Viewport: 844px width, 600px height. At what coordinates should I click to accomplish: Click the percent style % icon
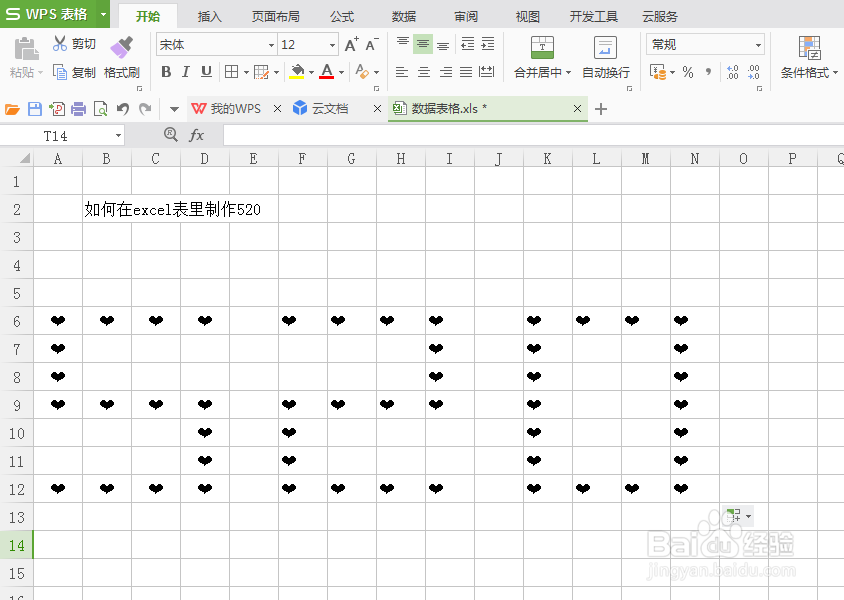687,72
